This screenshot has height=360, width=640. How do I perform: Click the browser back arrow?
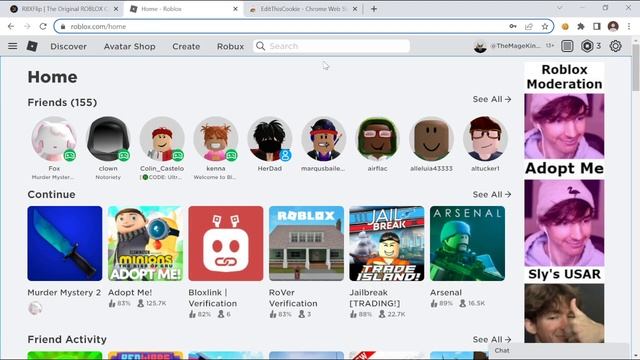(11, 27)
